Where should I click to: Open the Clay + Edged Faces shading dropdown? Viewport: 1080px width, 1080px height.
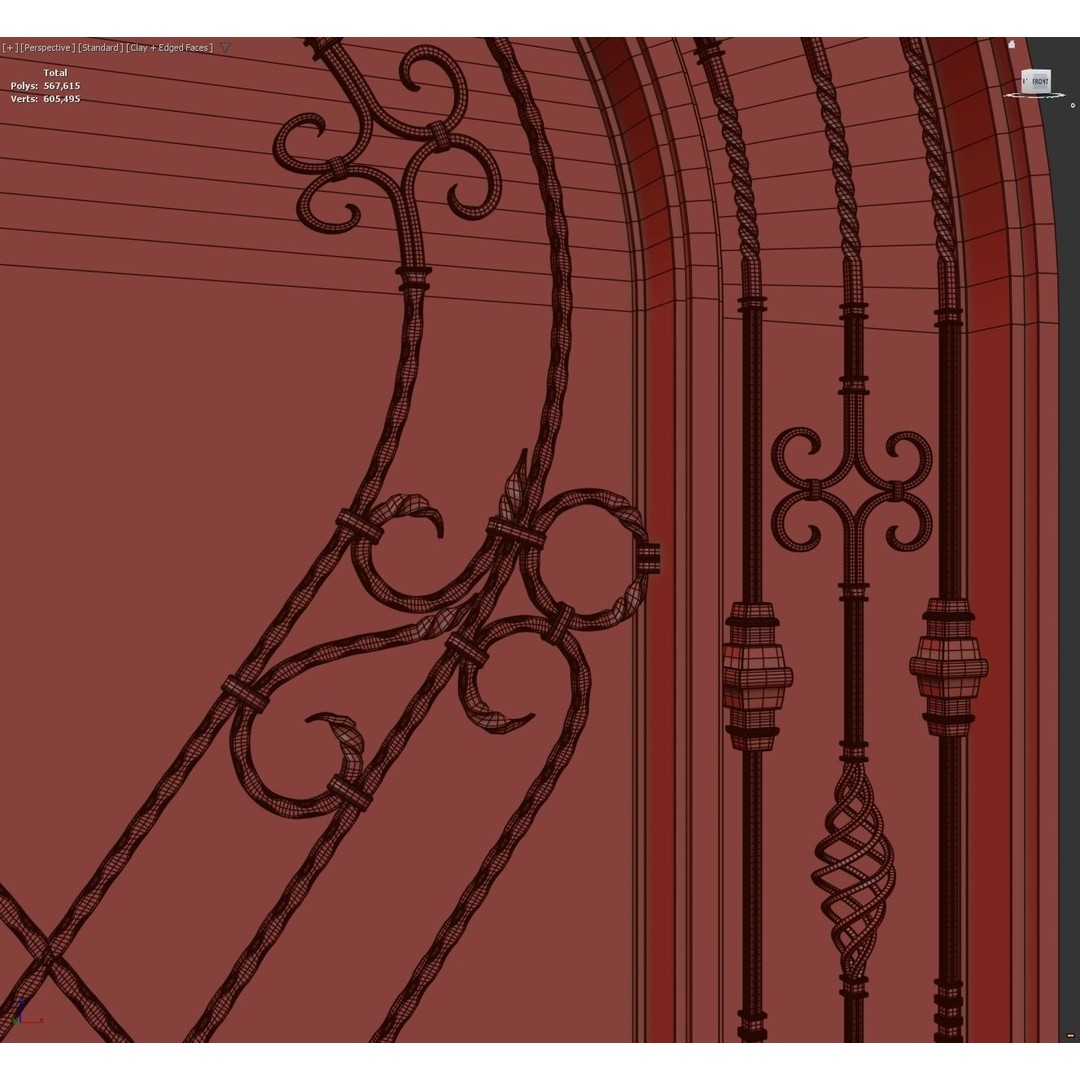[x=168, y=47]
